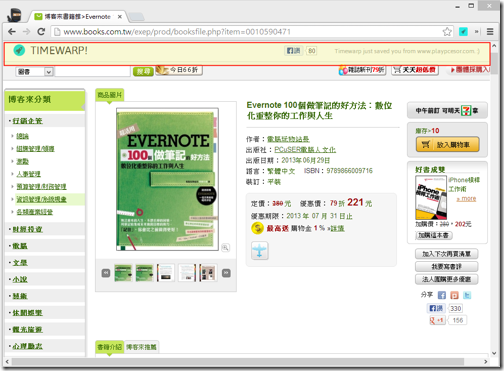
Task: Click the 法人團購更多優惠 button
Action: 447,279
